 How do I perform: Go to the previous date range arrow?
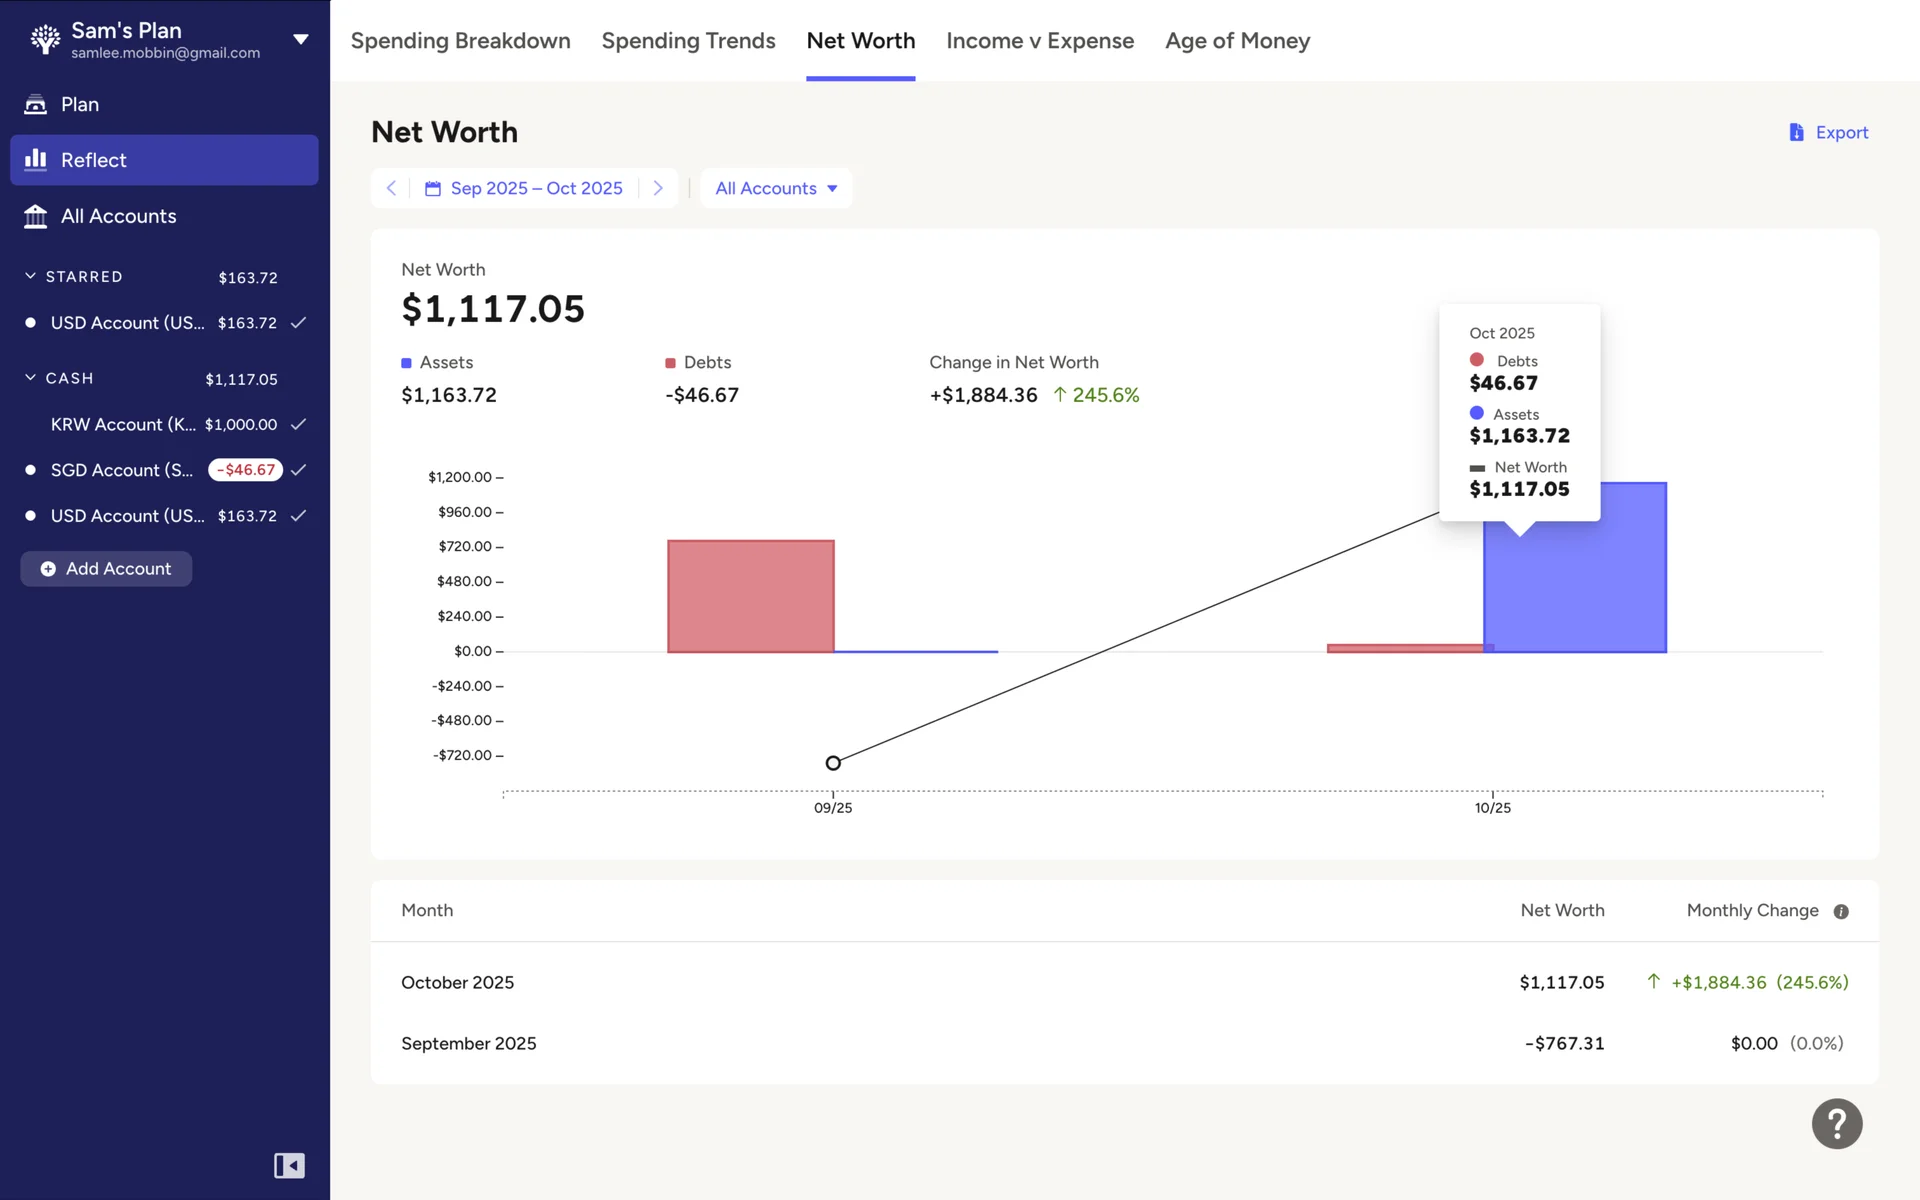391,188
